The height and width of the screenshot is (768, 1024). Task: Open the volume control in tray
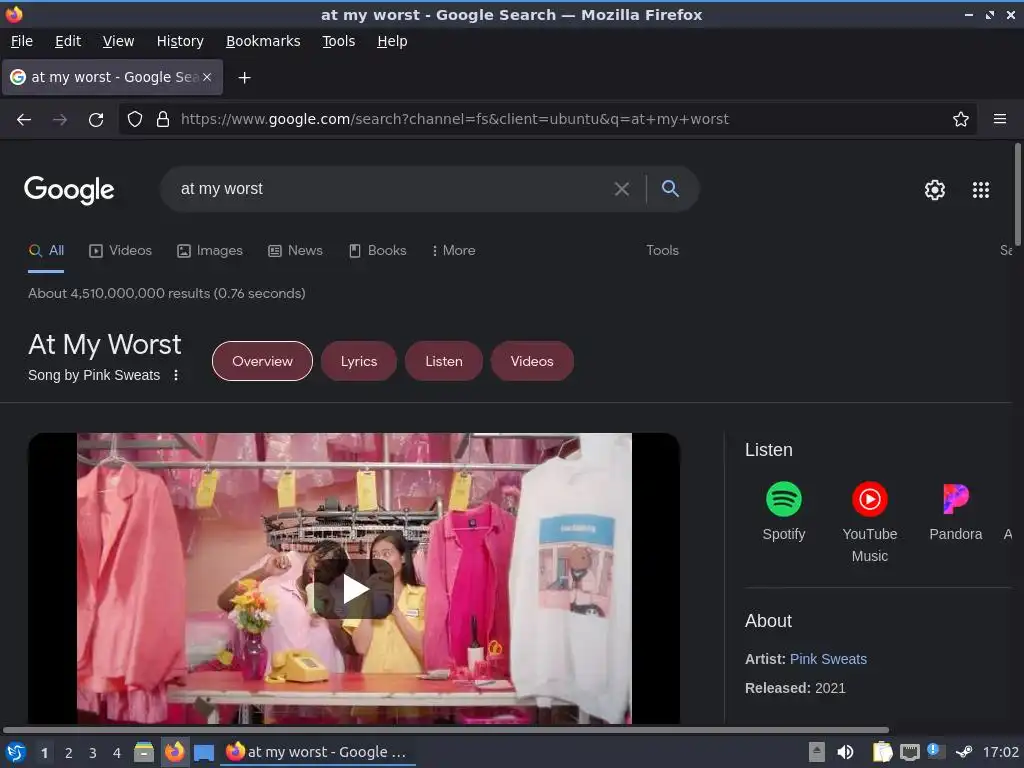[845, 752]
